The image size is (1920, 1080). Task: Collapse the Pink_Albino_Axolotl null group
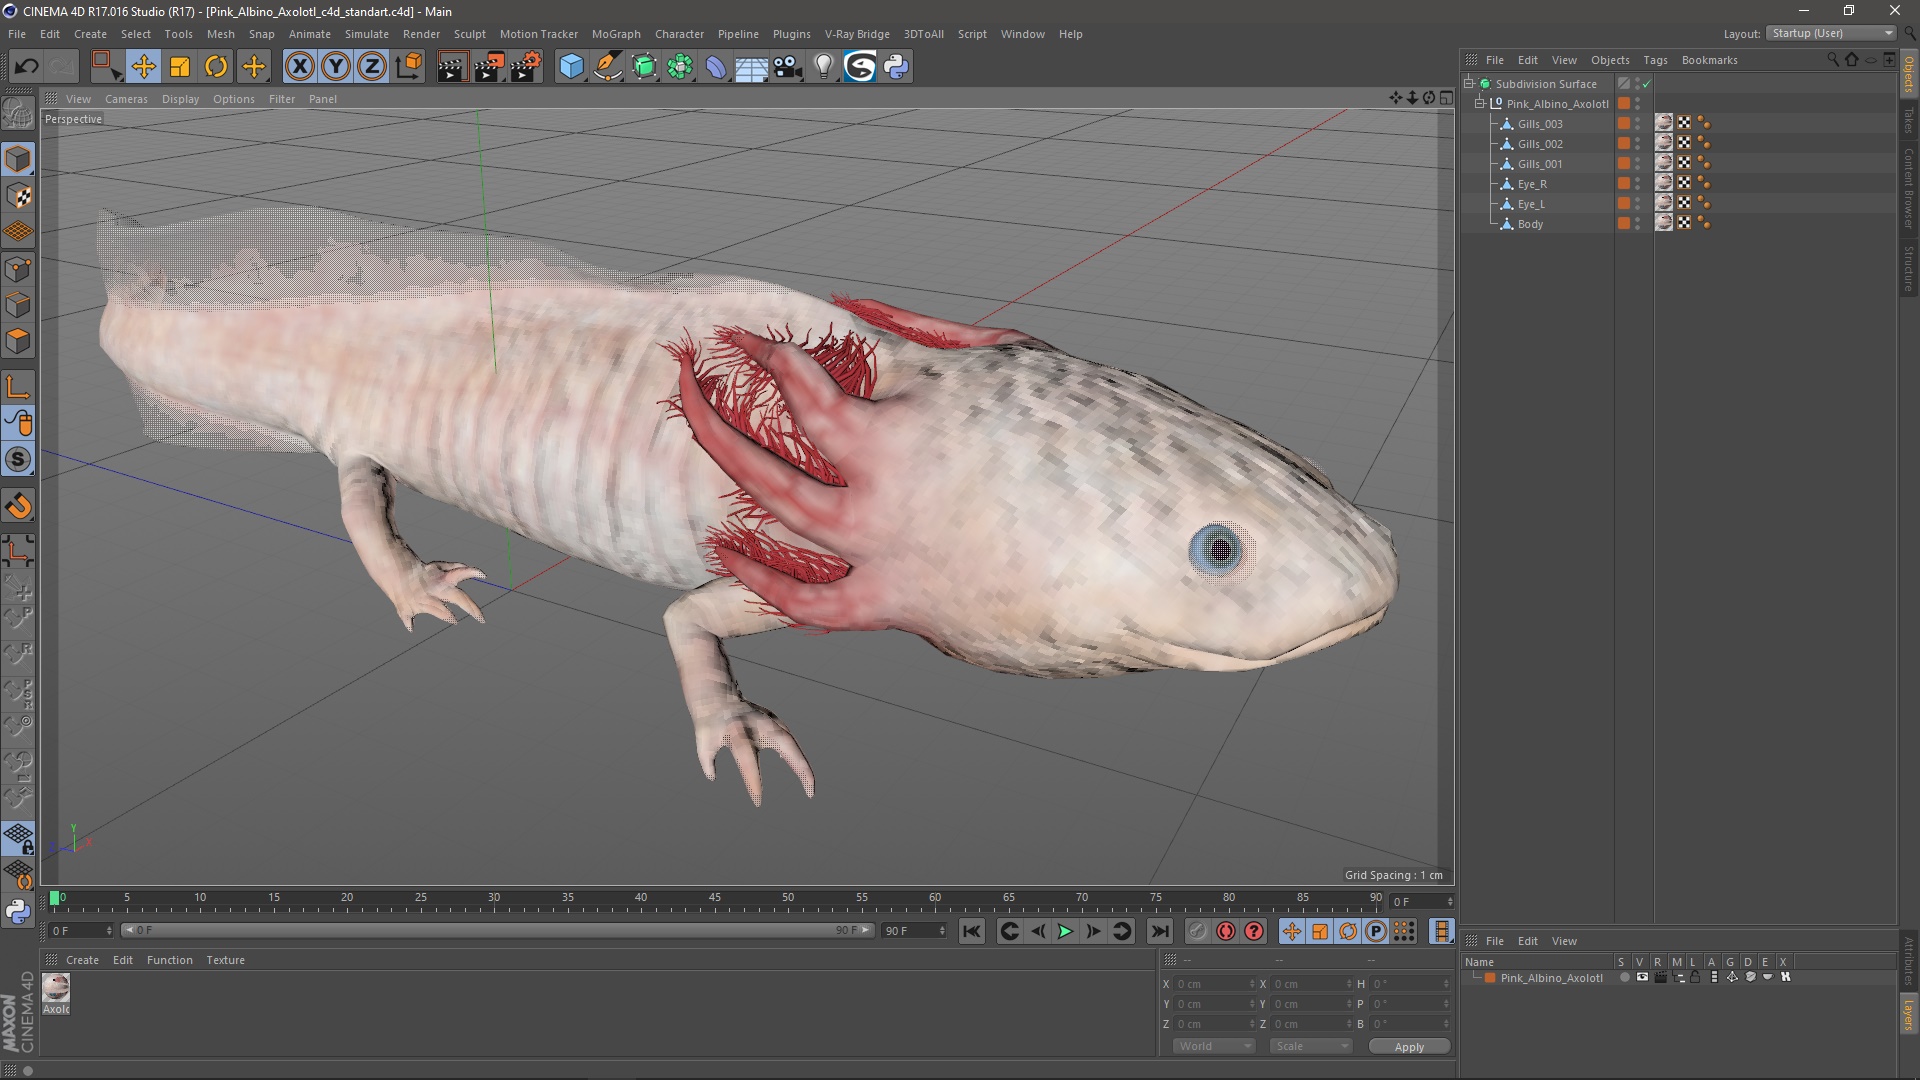point(1480,104)
